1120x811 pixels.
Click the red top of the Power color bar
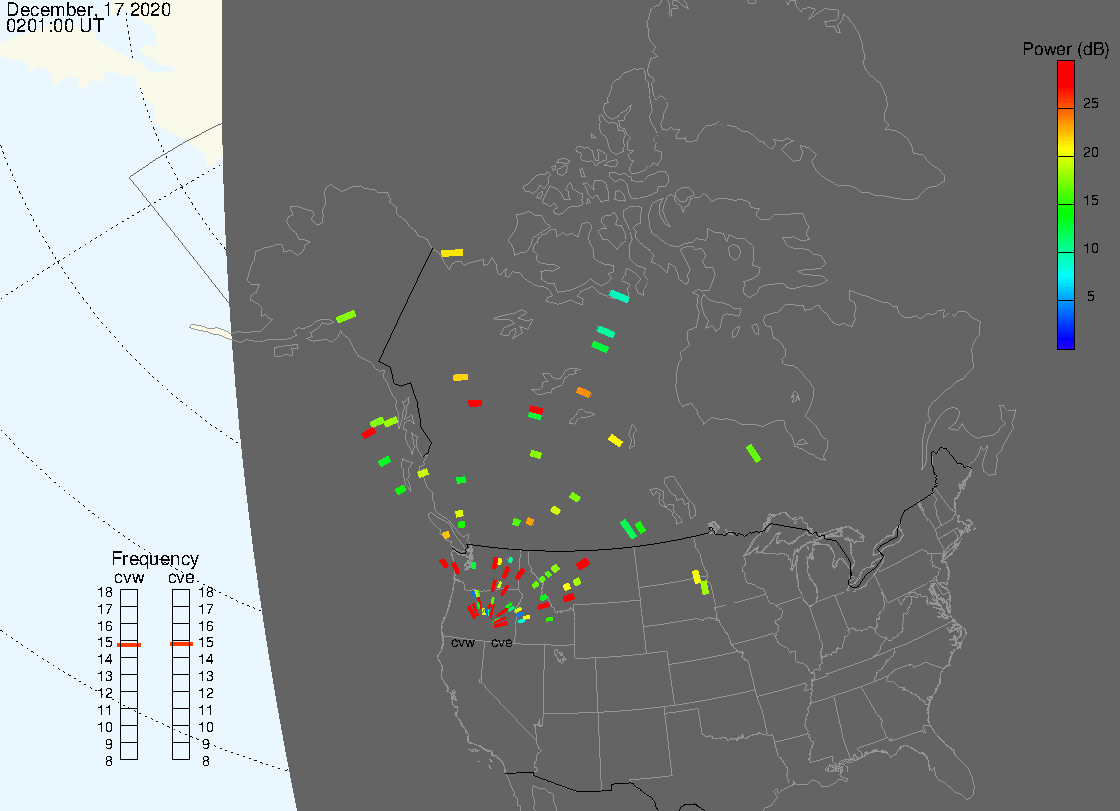pyautogui.click(x=1066, y=84)
